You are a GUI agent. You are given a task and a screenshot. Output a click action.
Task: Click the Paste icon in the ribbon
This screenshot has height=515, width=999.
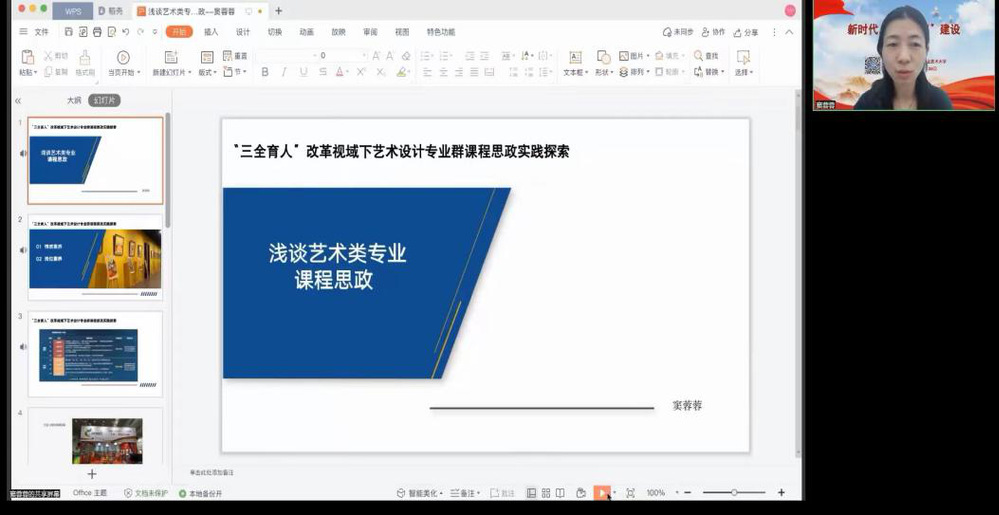27,58
